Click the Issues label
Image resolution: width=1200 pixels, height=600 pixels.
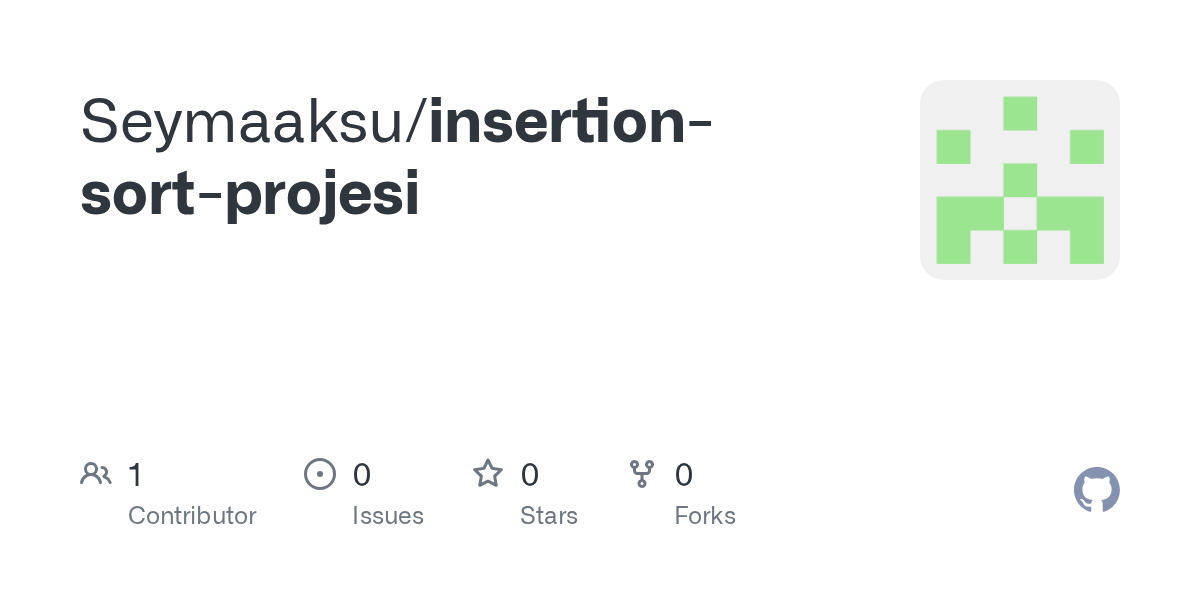[x=388, y=516]
